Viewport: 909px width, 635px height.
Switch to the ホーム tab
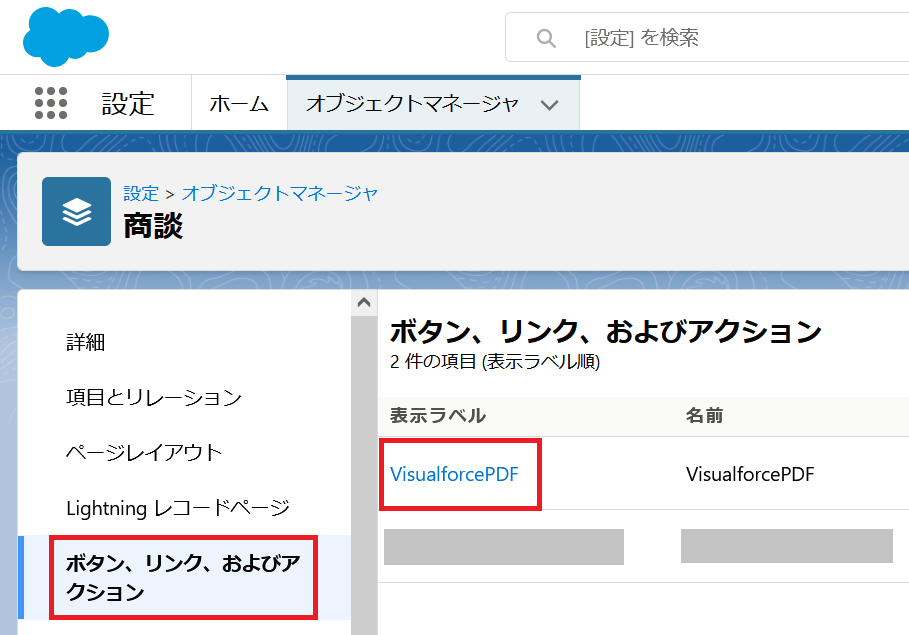pos(239,103)
